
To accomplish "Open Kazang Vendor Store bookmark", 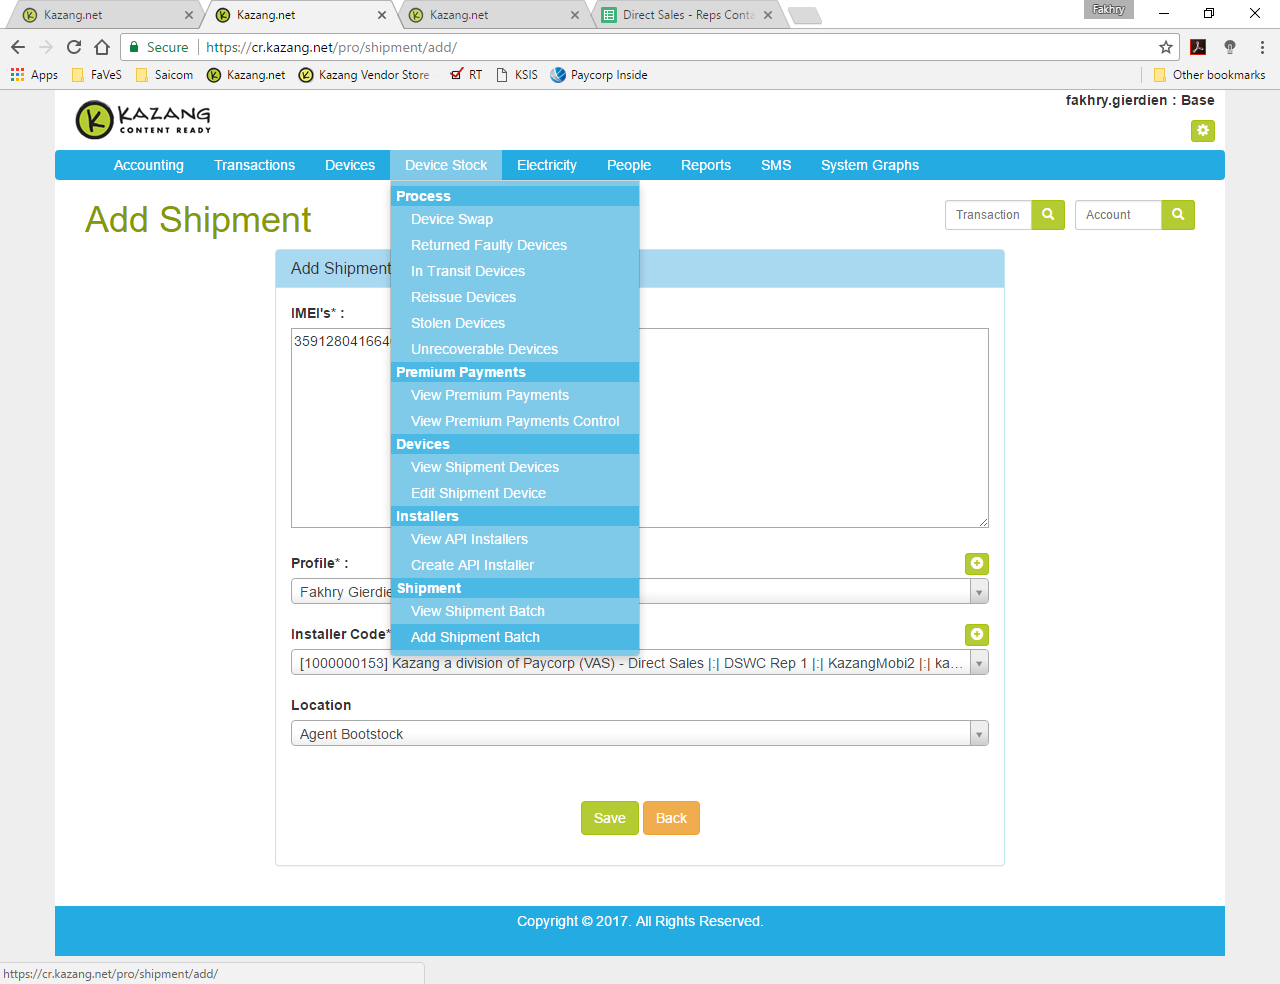I will point(364,75).
